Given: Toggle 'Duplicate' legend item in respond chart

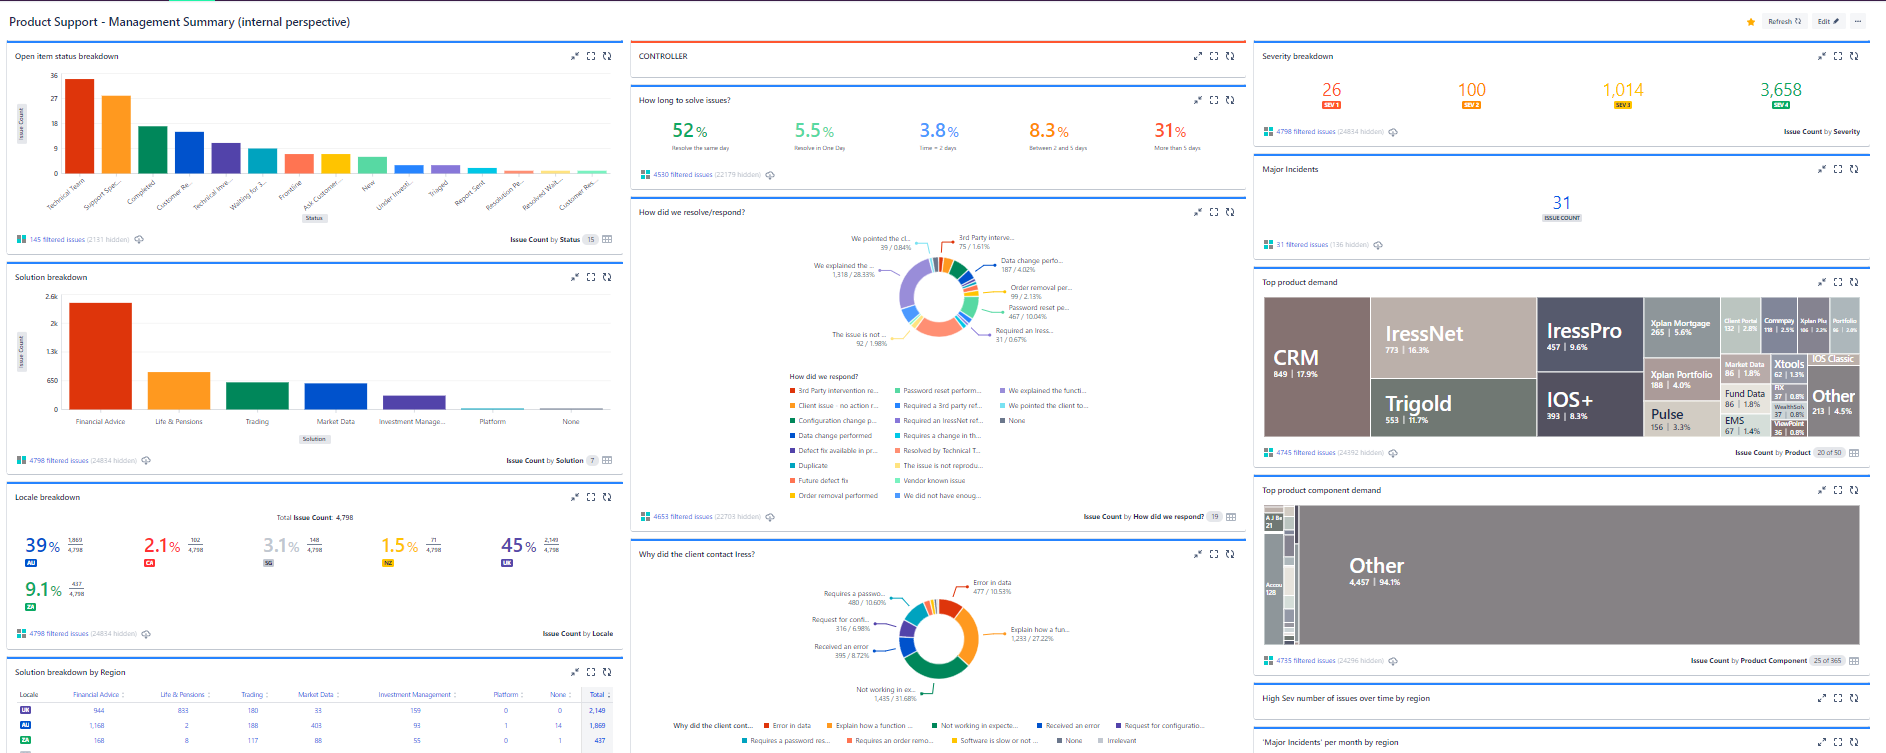Looking at the screenshot, I should coord(812,466).
